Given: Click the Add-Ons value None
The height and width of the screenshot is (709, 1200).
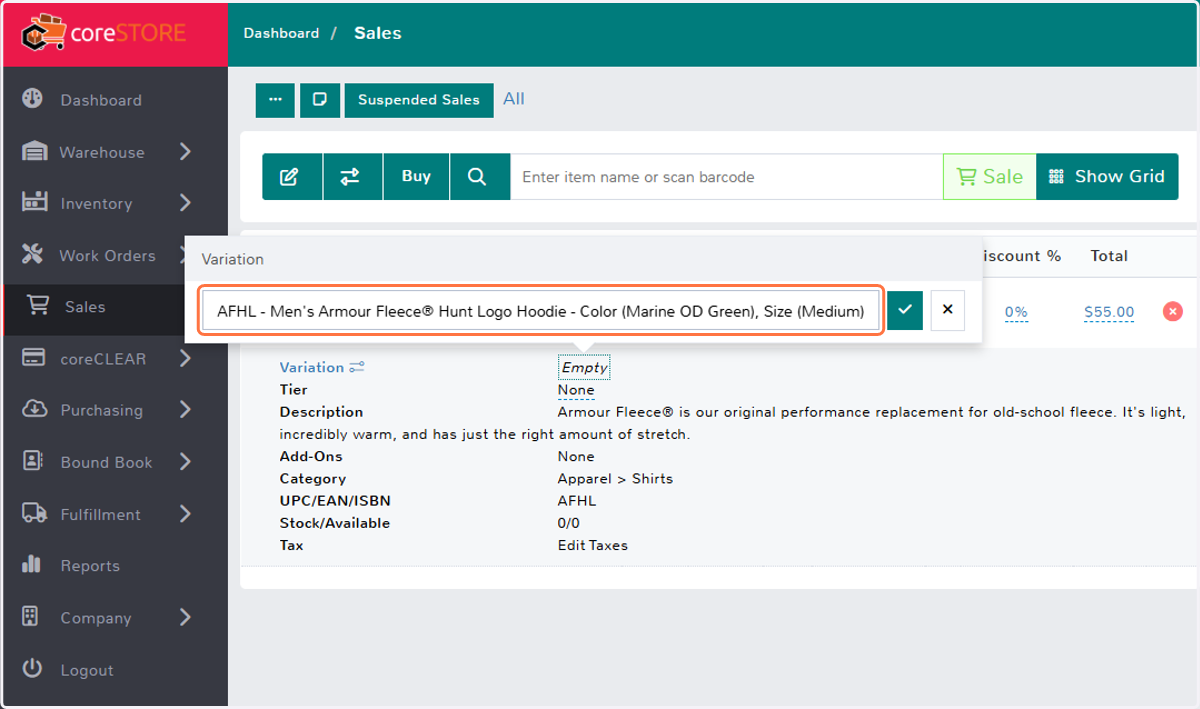Looking at the screenshot, I should [576, 457].
